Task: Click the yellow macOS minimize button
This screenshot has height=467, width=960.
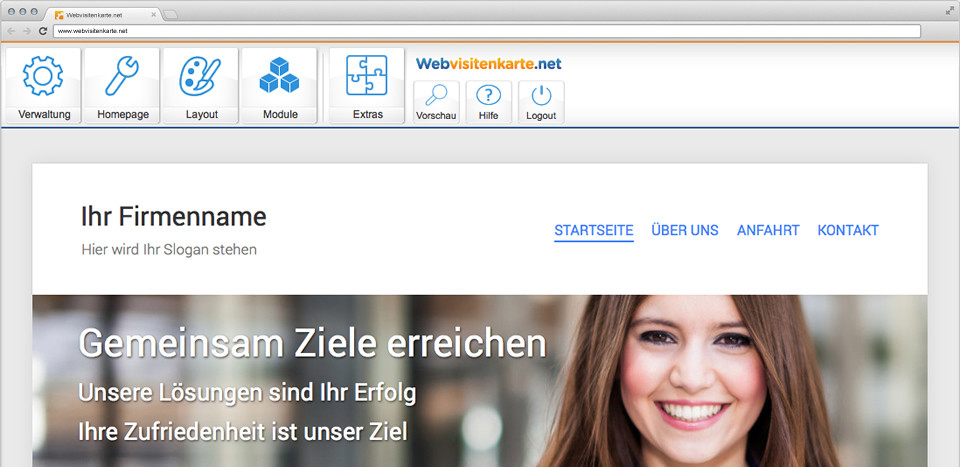Action: [x=23, y=12]
